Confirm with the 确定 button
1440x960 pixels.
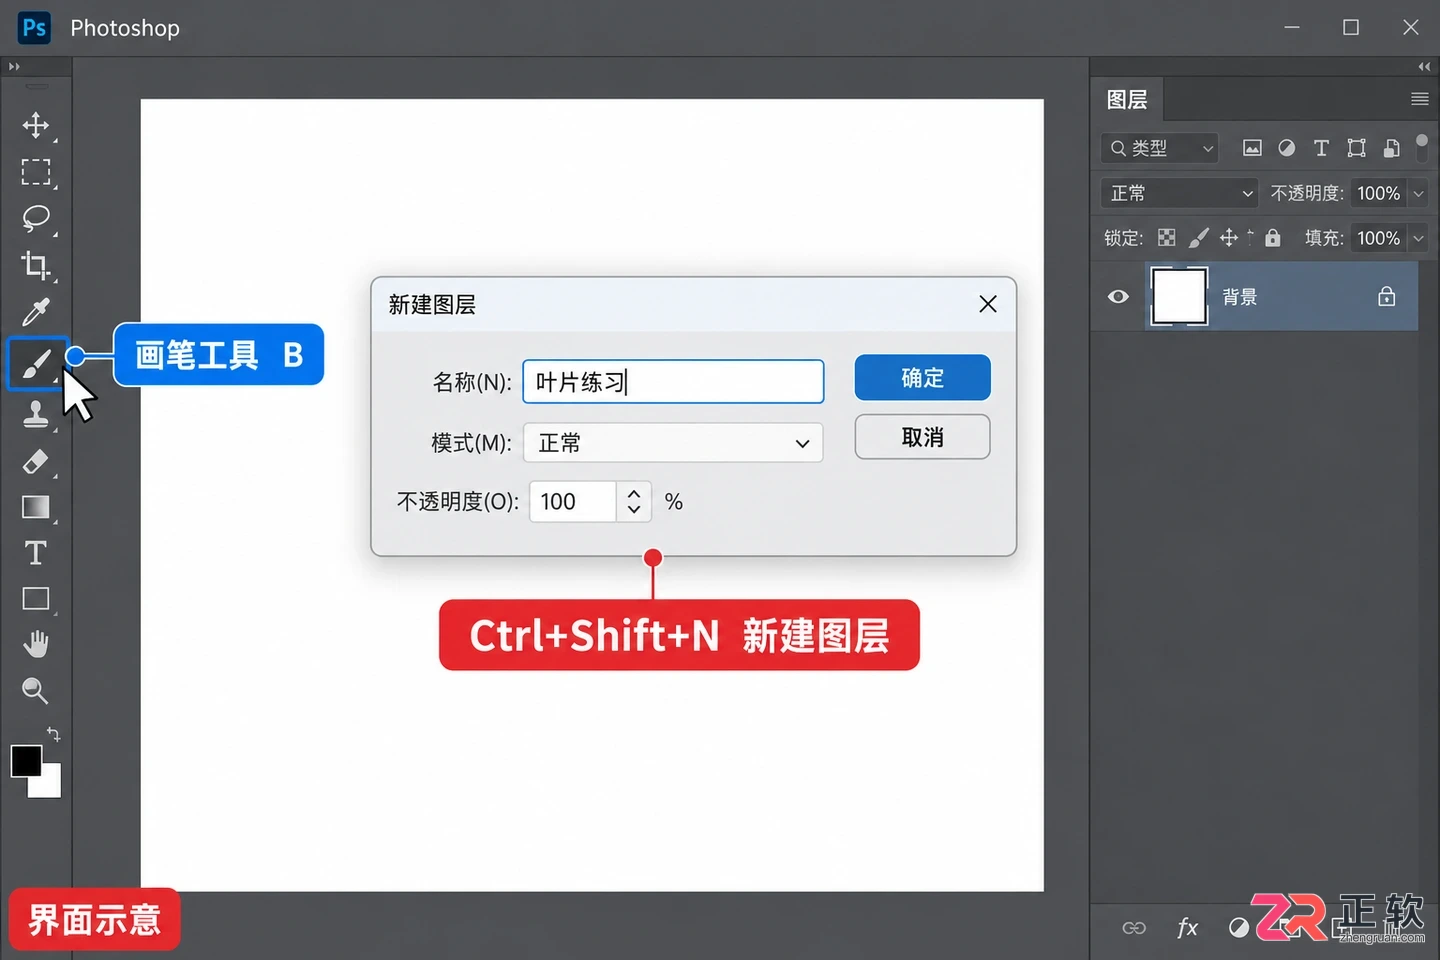coord(922,378)
